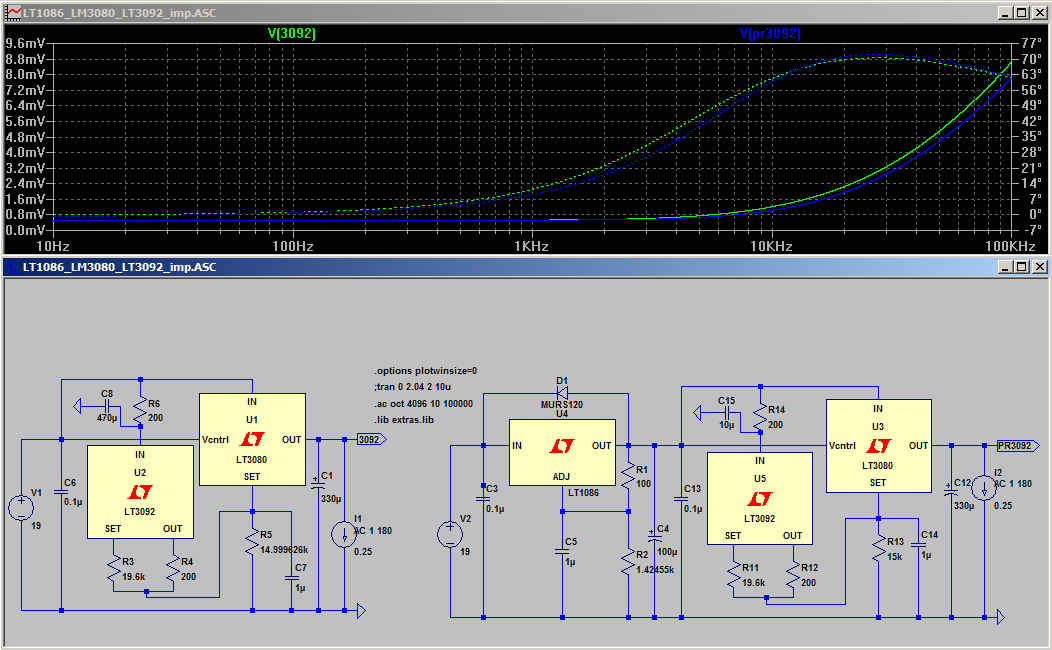Screen dimensions: 1052x650
Task: Click the 10Hz frequency axis label
Action: click(x=53, y=246)
